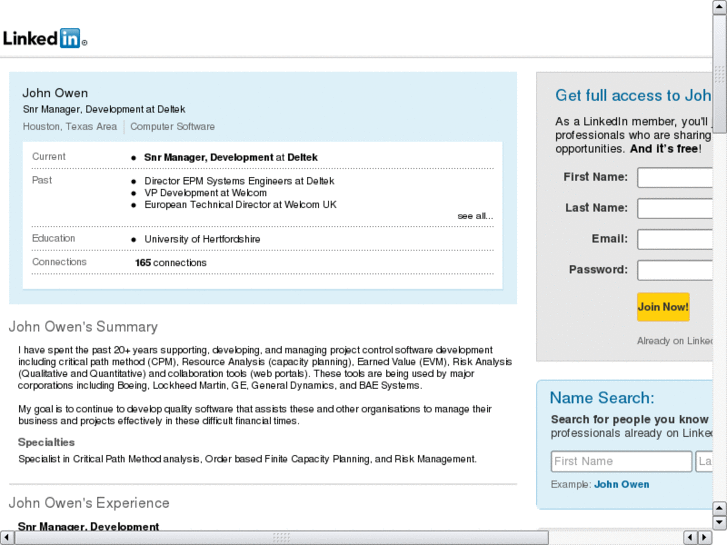
Task: Click the Computer Software industry text
Action: click(x=172, y=127)
